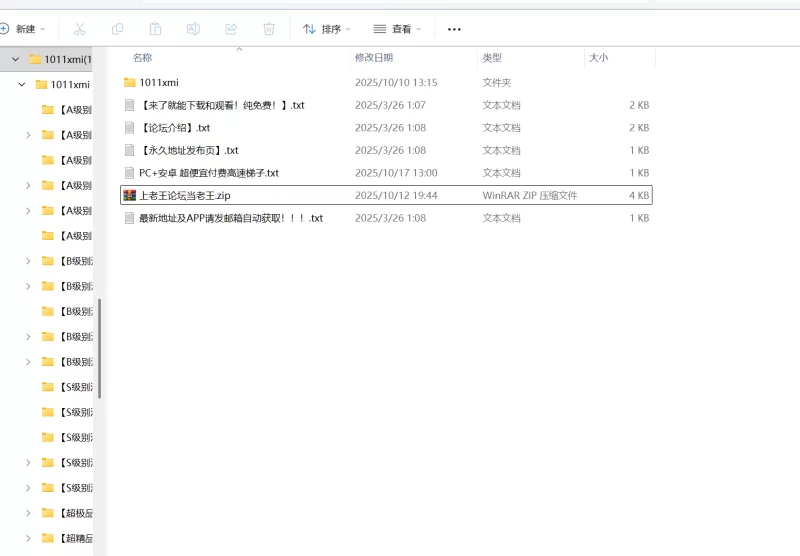Viewport: 800px width, 556px height.
Task: Open the three-dots more options menu
Action: (x=454, y=29)
